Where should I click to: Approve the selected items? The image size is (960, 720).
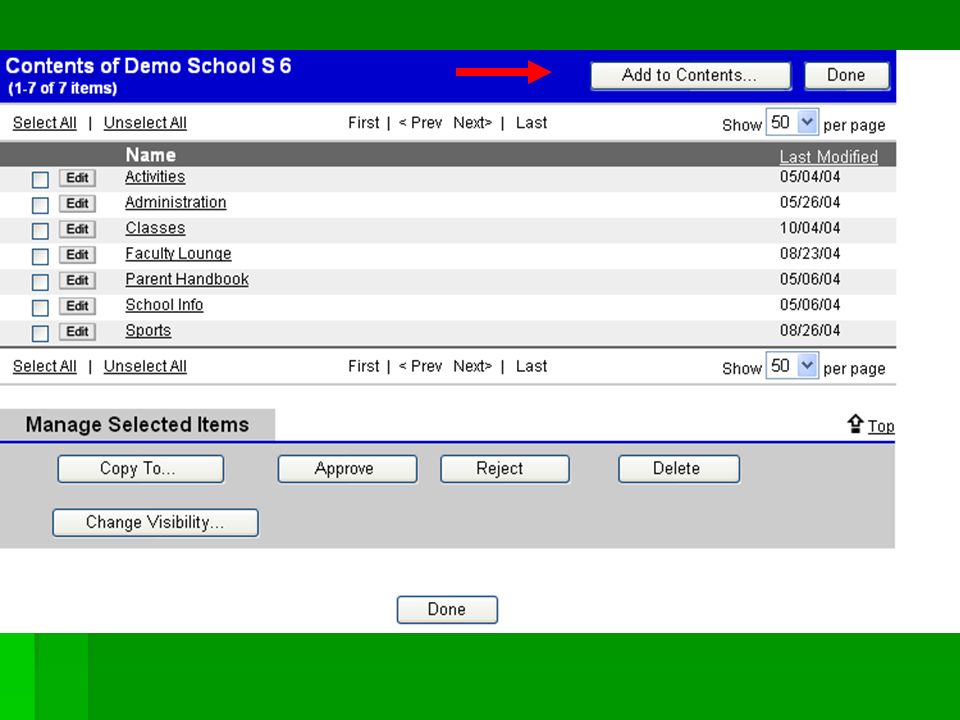(348, 469)
